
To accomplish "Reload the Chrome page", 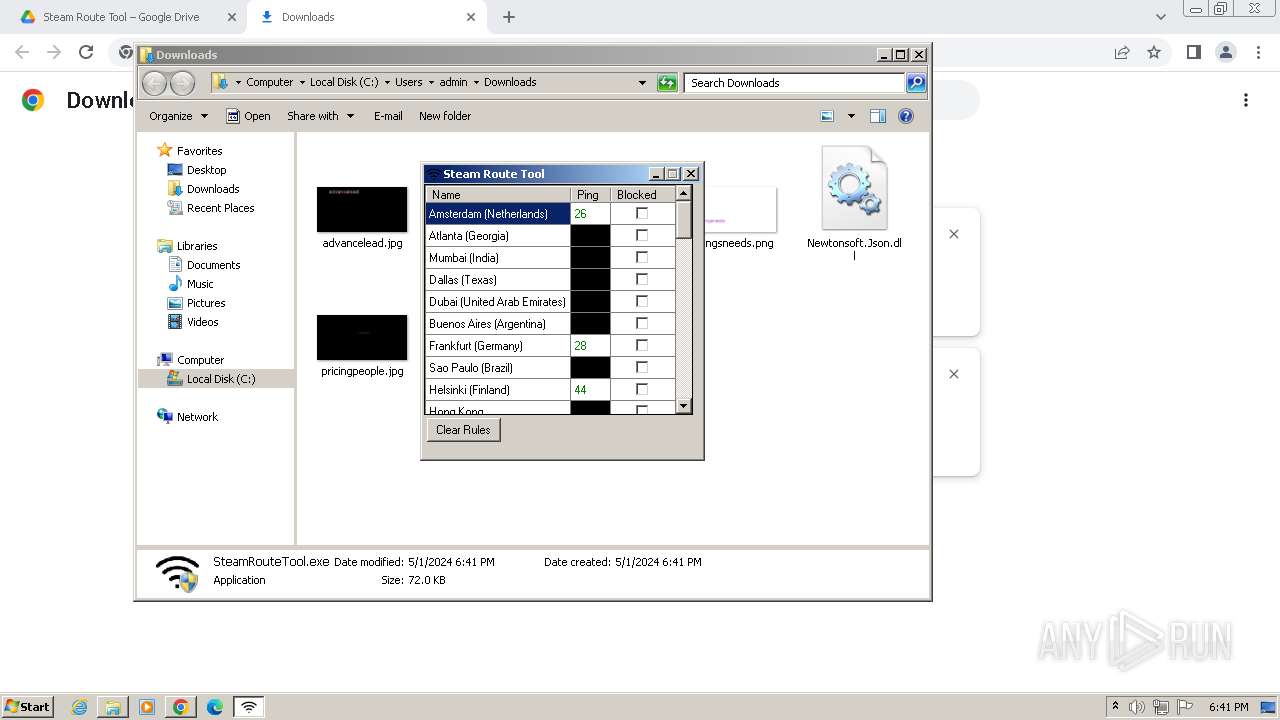I will (86, 52).
